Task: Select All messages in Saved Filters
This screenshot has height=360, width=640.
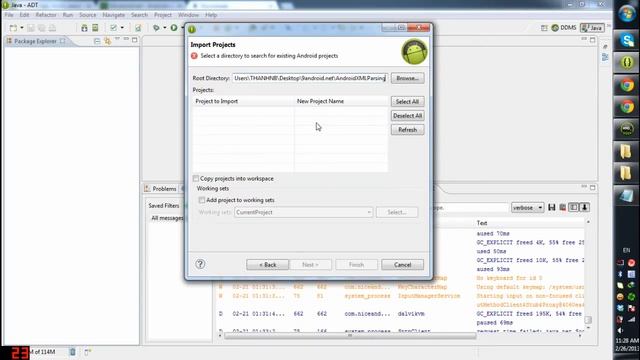Action: pyautogui.click(x=167, y=218)
